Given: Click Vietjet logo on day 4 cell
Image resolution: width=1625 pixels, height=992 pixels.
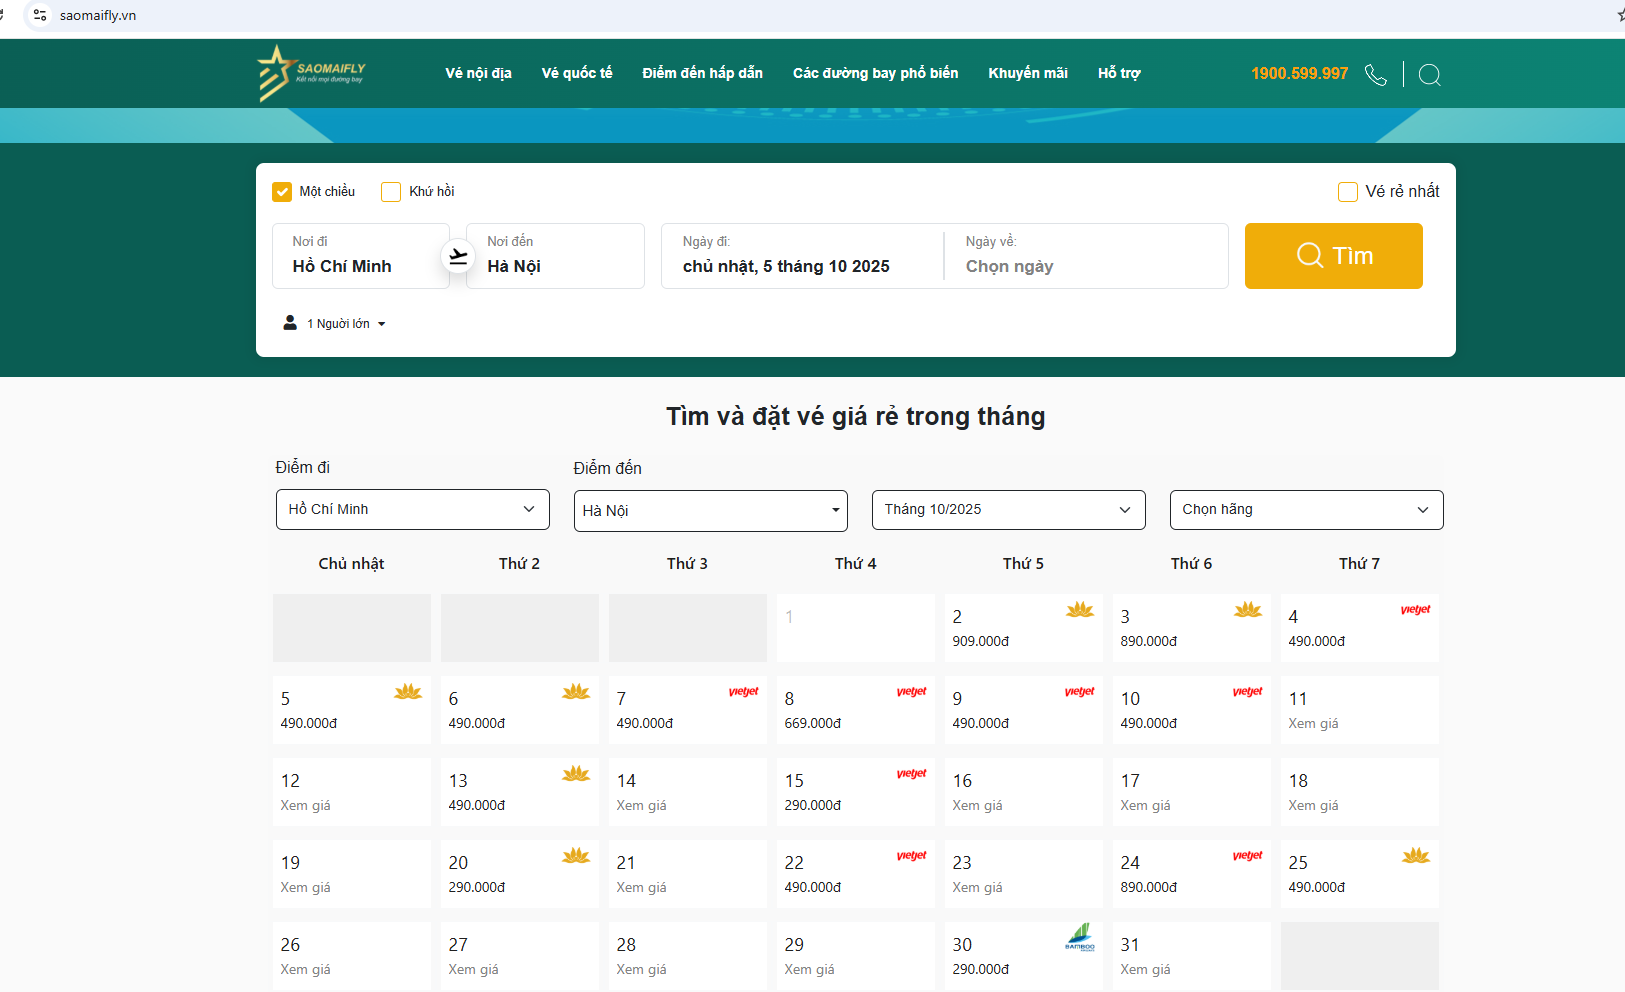Looking at the screenshot, I should coord(1415,610).
